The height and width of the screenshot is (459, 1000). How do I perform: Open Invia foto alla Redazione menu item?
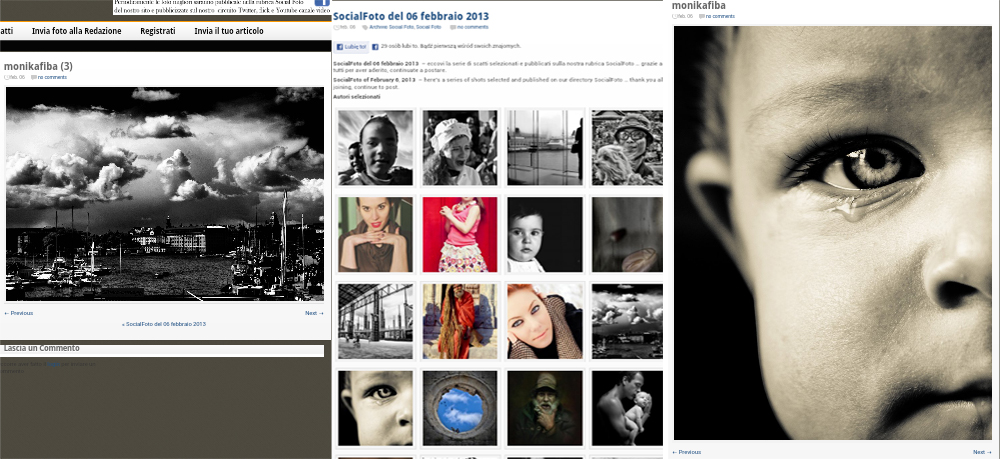click(77, 31)
